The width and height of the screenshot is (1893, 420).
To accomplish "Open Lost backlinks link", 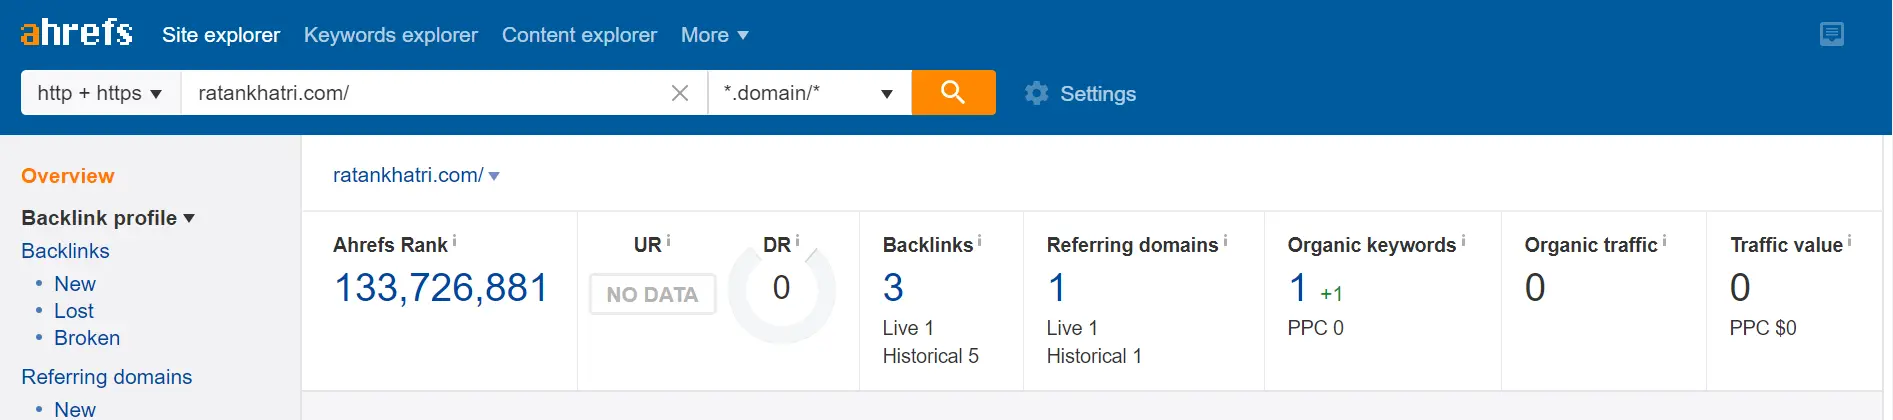I will click(74, 311).
